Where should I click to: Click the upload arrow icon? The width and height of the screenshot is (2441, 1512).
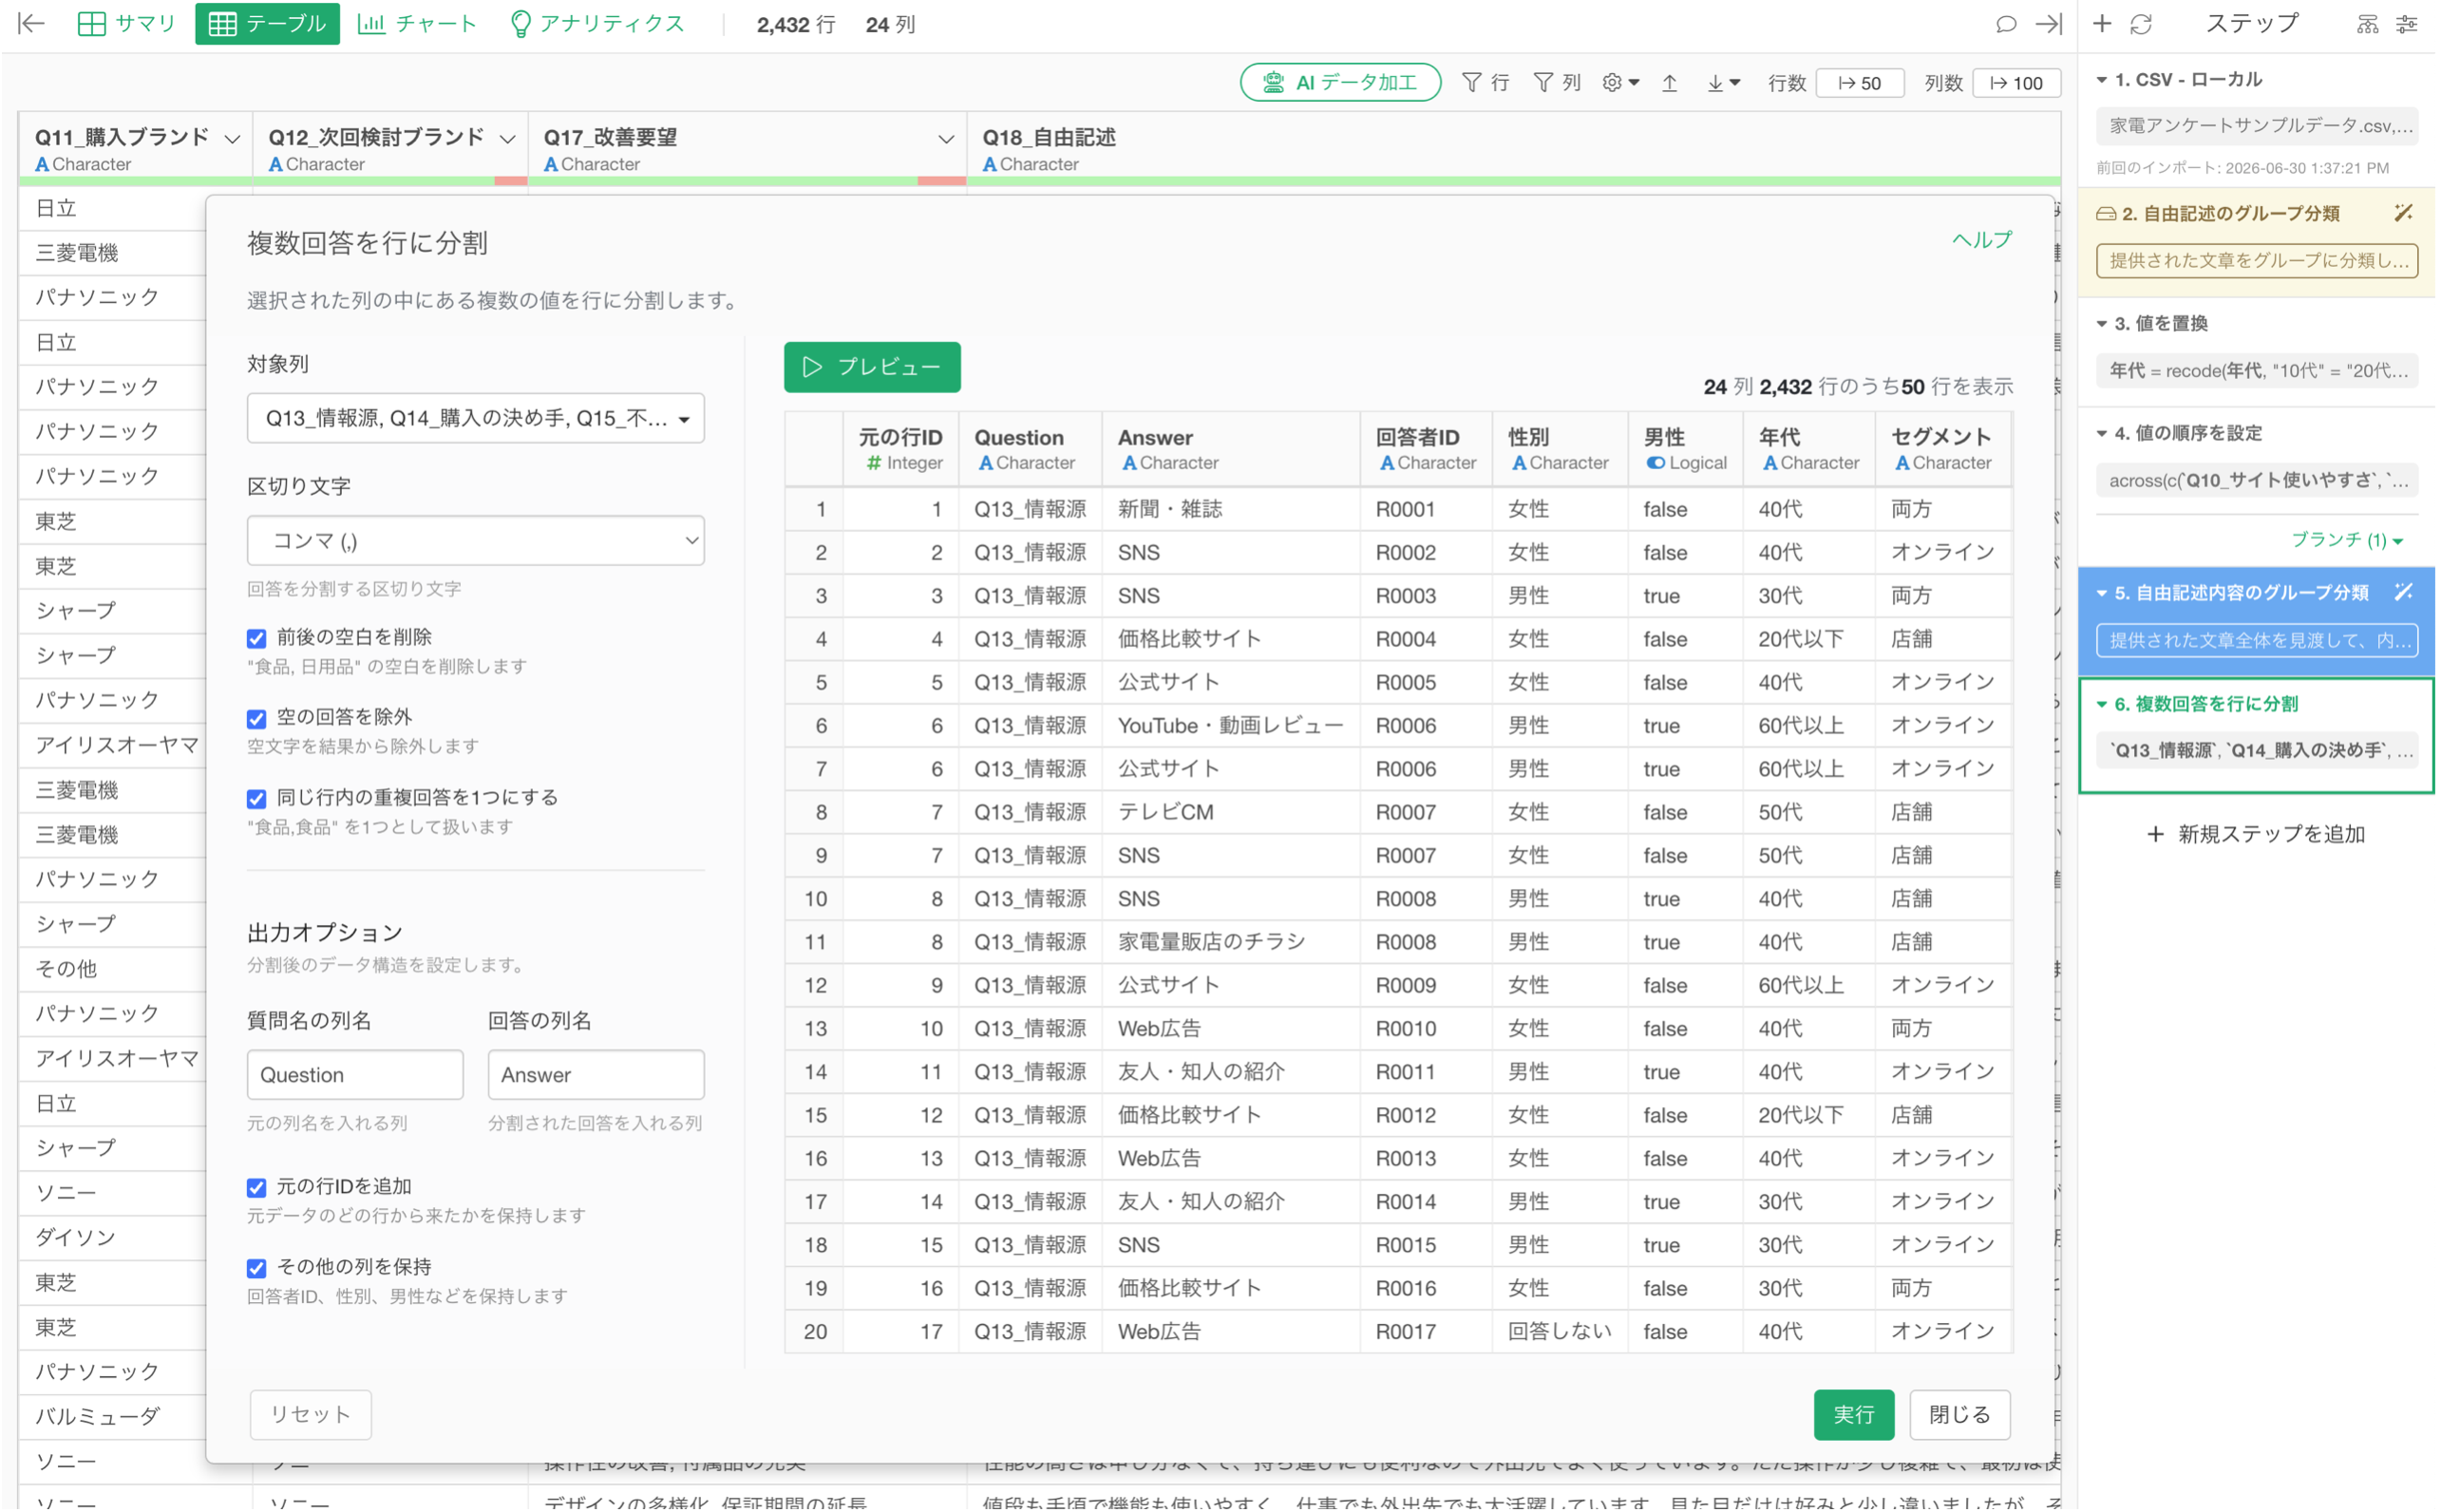click(1670, 83)
